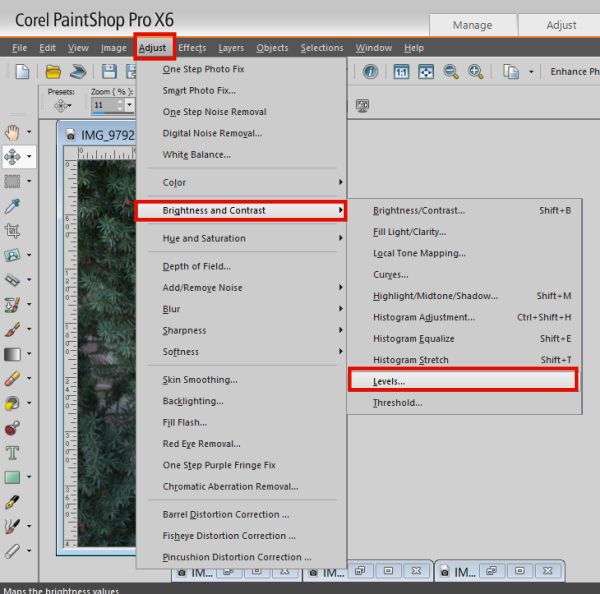The image size is (600, 594).
Task: Click the Zoom In magnifier icon
Action: point(476,72)
